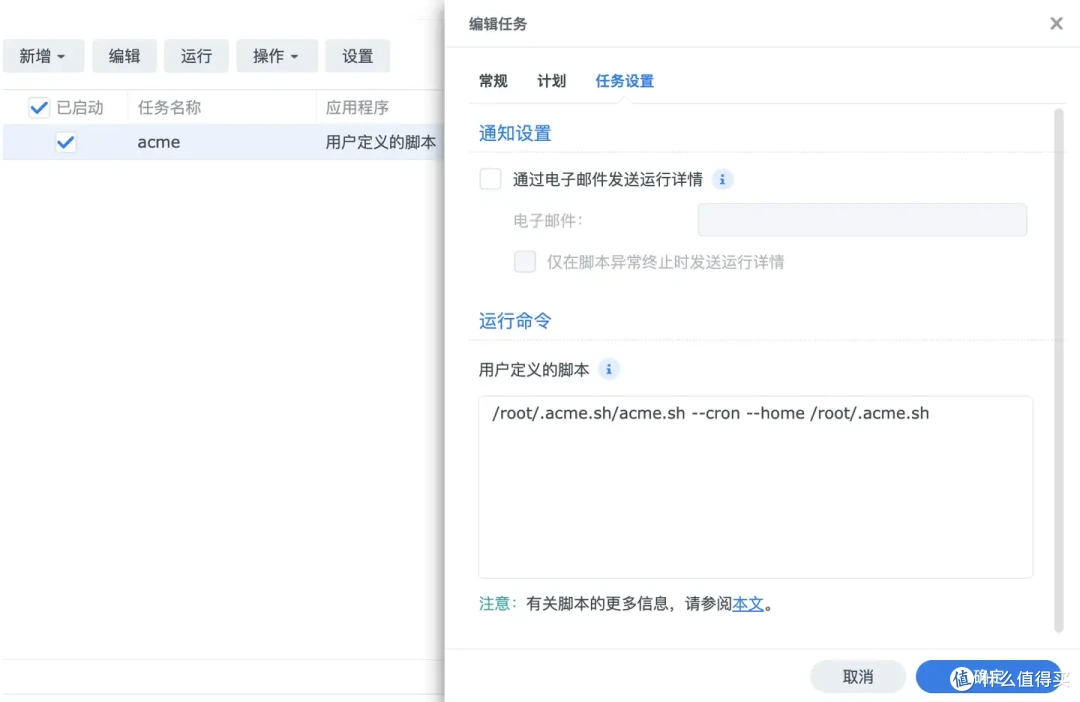Close the edit task dialog
Image resolution: width=1080 pixels, height=702 pixels.
(x=1056, y=23)
